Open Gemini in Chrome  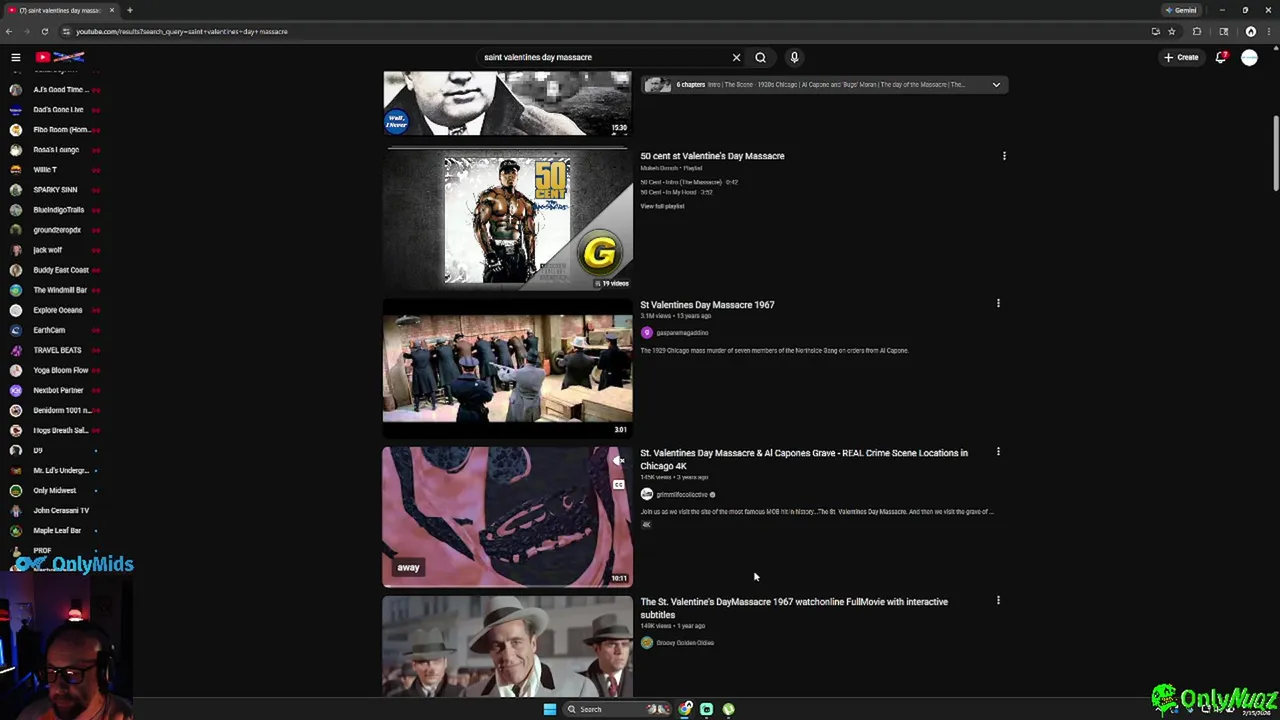pos(1181,10)
